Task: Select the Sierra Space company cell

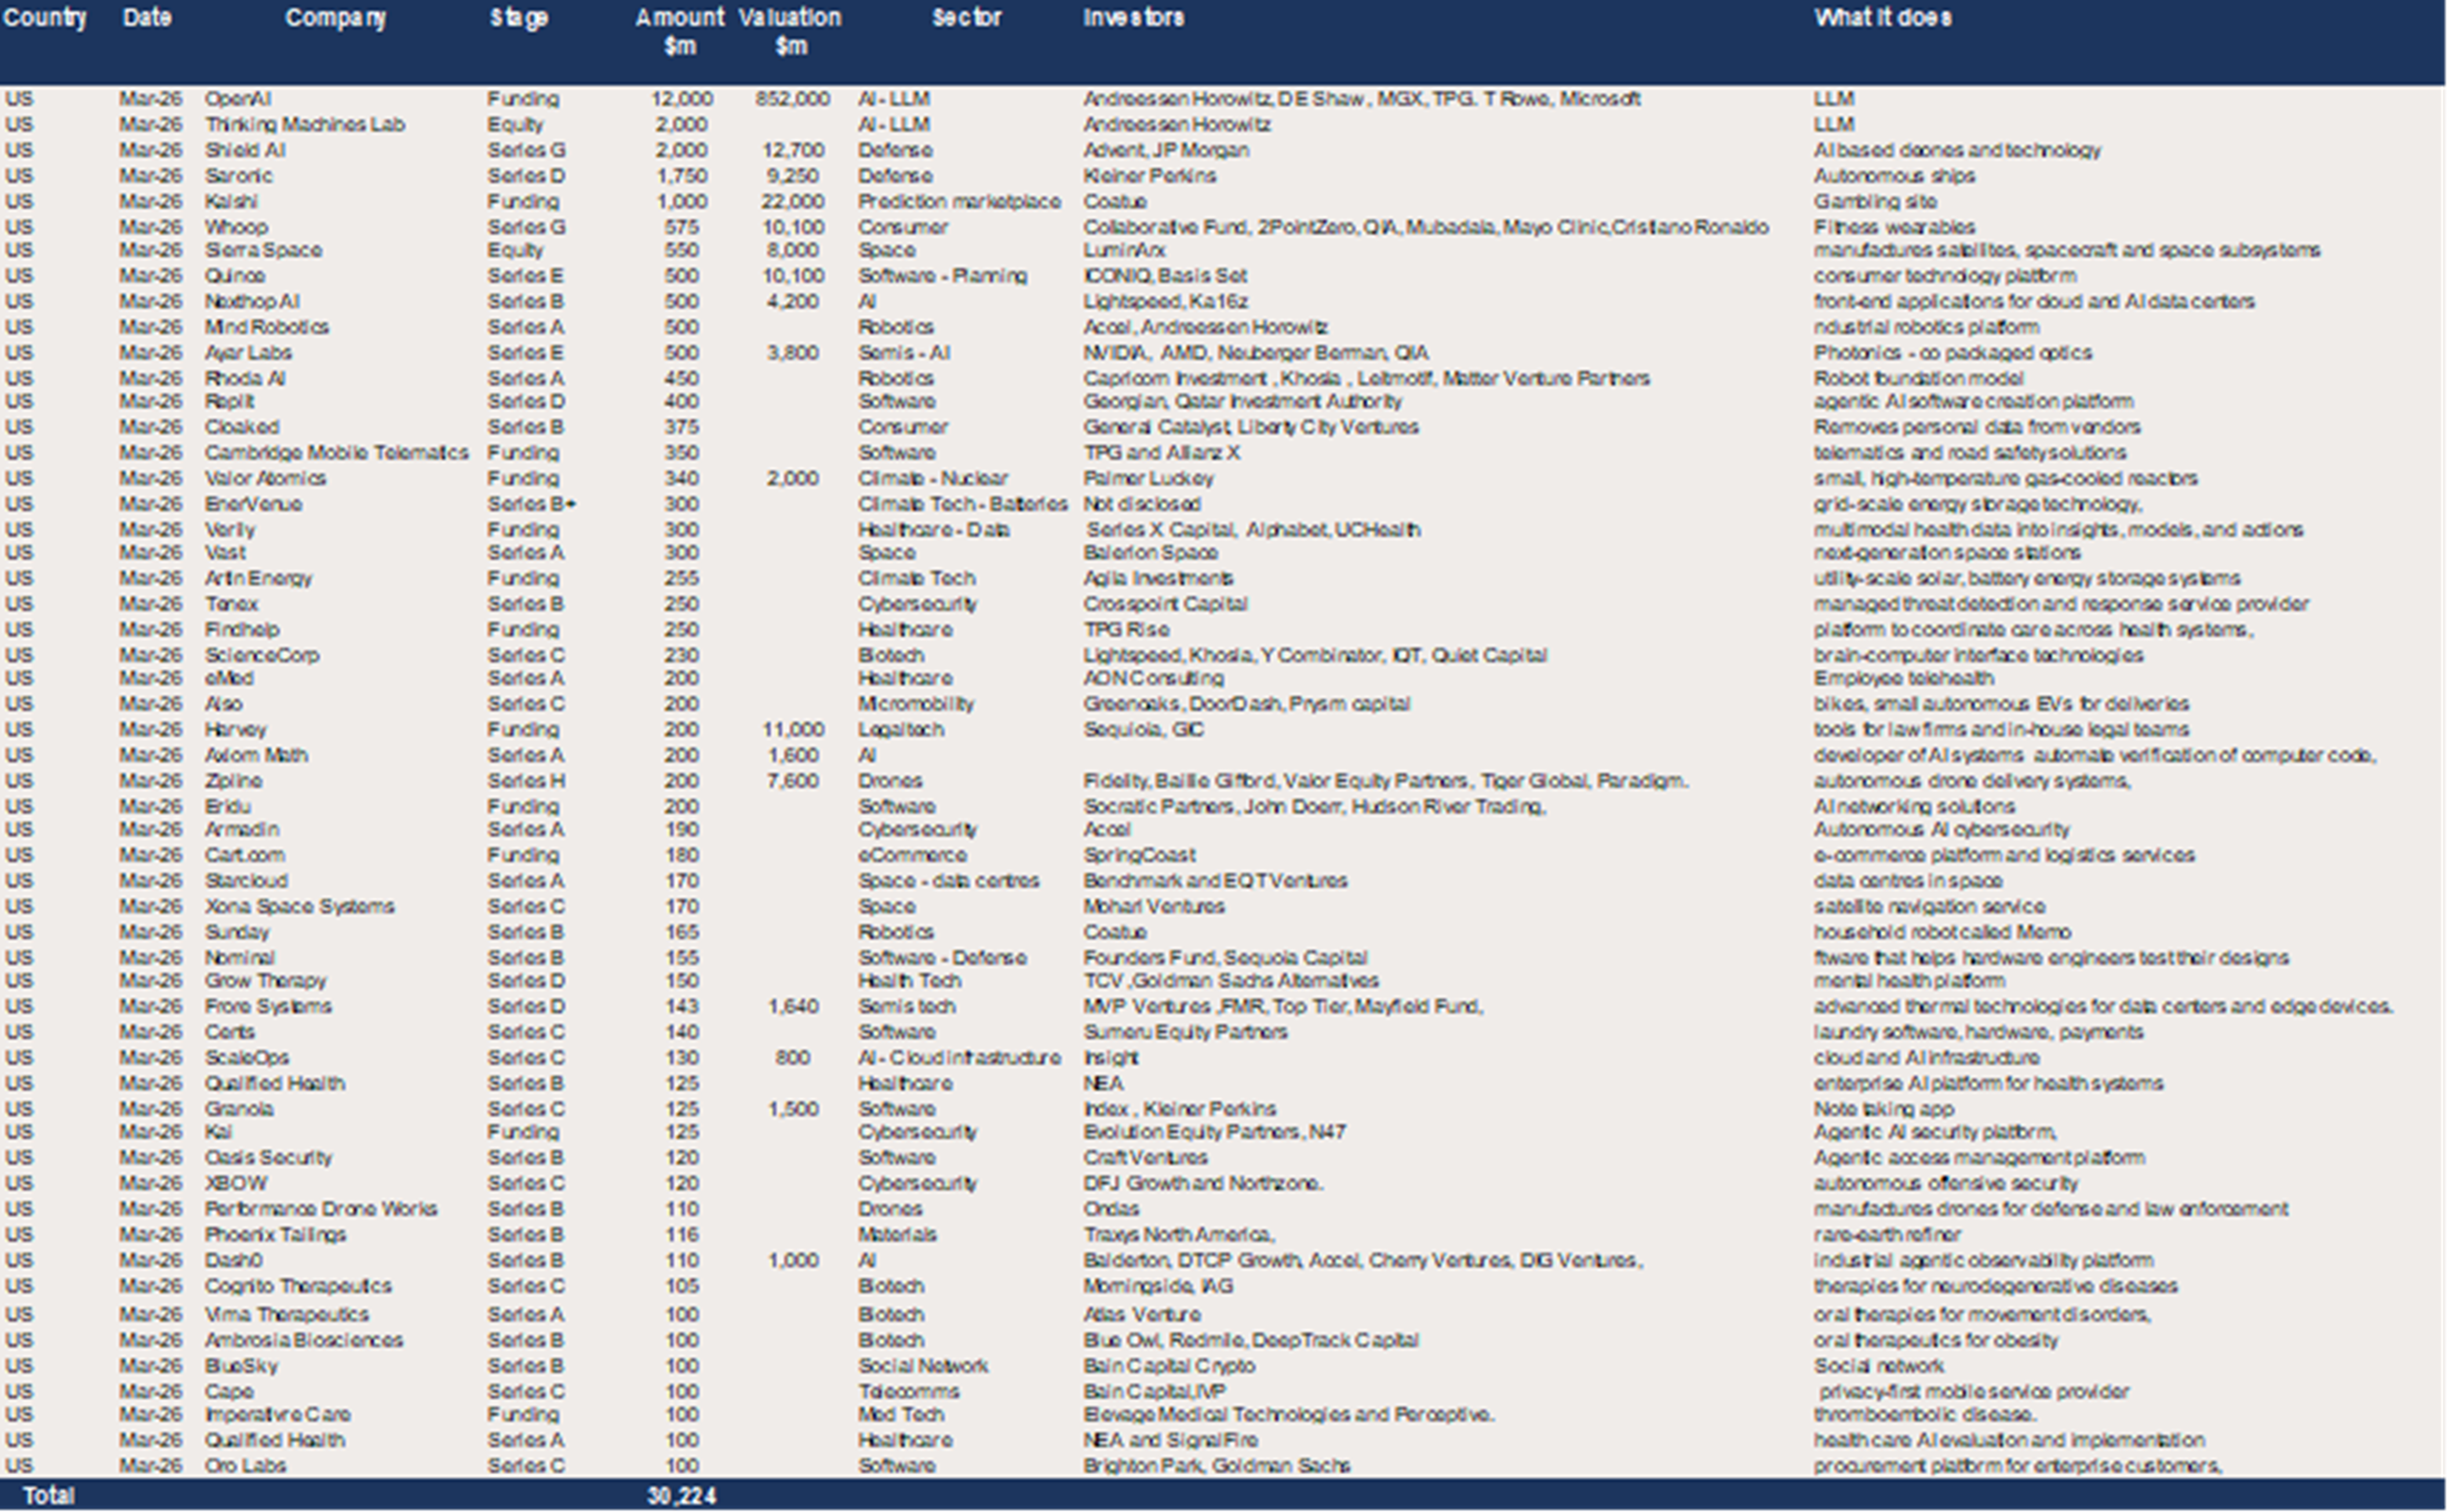Action: (263, 250)
